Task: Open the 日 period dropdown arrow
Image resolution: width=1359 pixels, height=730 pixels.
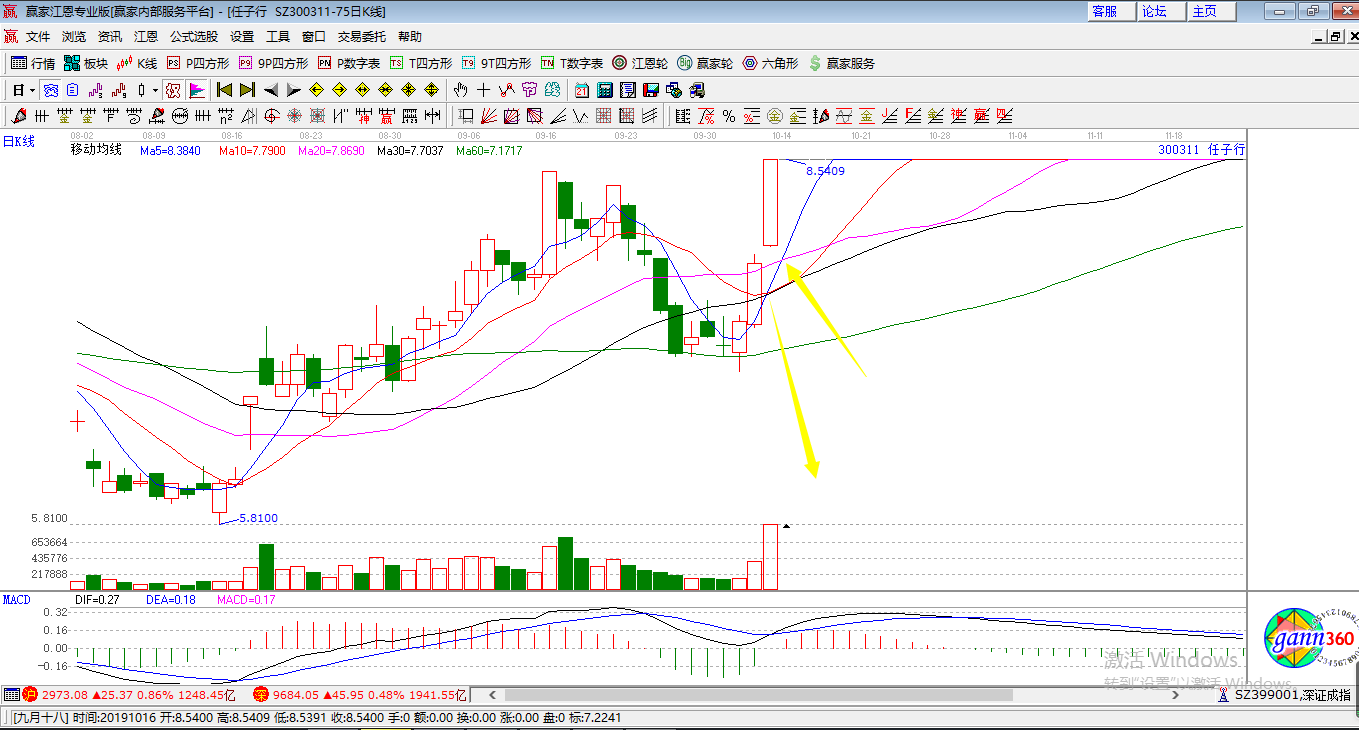Action: point(32,90)
